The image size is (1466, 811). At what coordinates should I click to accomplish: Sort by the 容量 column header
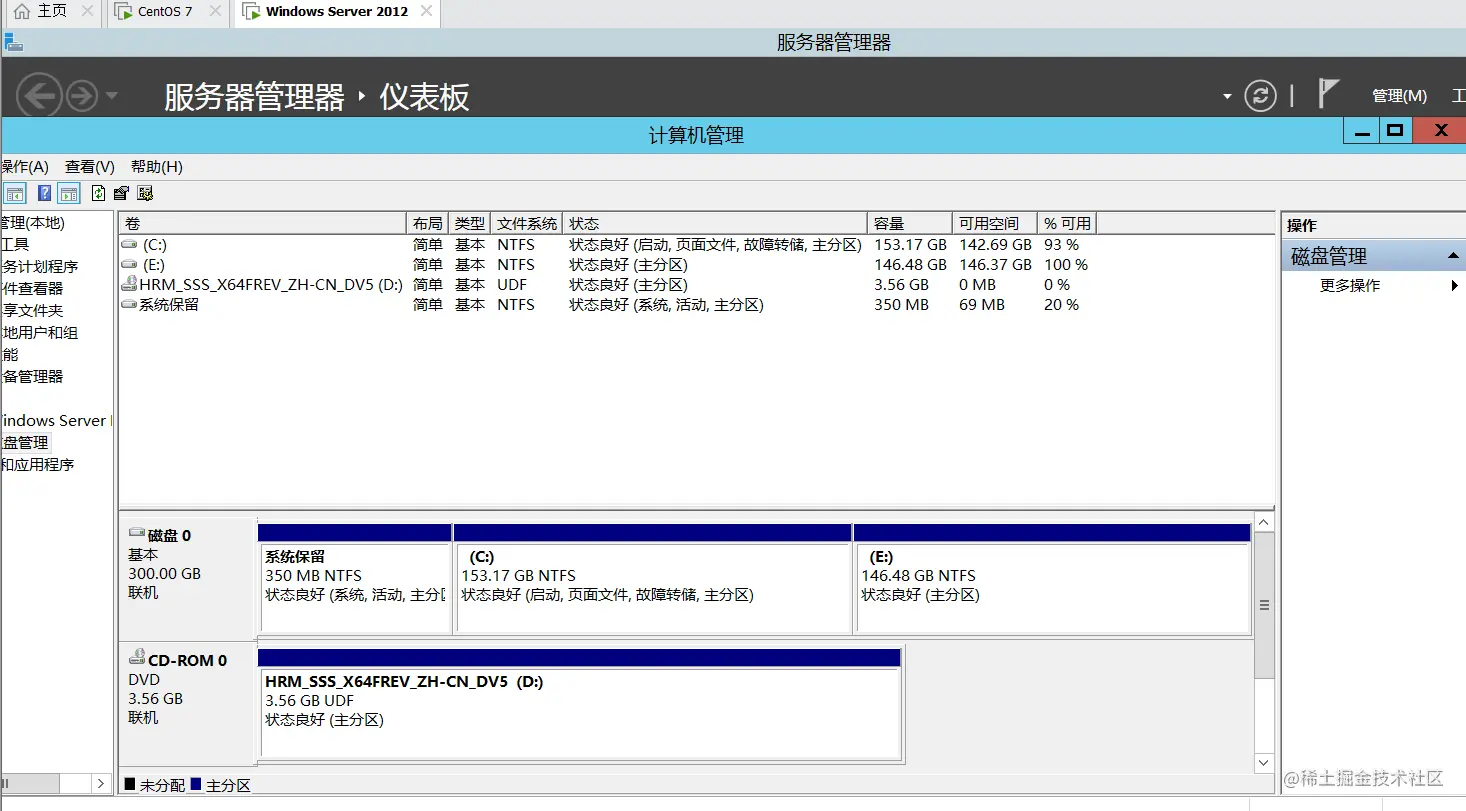click(x=910, y=223)
